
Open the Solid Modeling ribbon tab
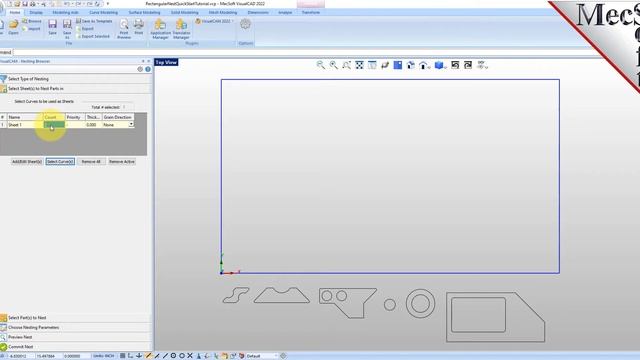tap(184, 13)
